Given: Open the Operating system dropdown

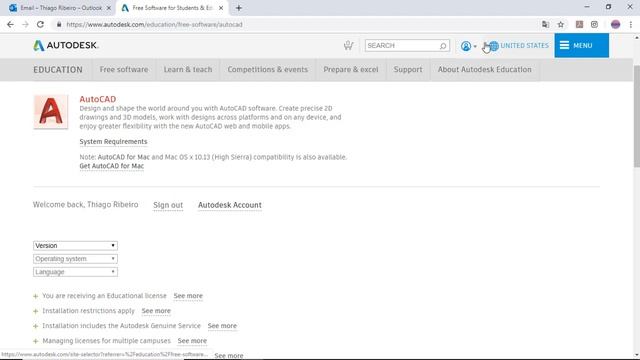Looking at the screenshot, I should coord(76,259).
